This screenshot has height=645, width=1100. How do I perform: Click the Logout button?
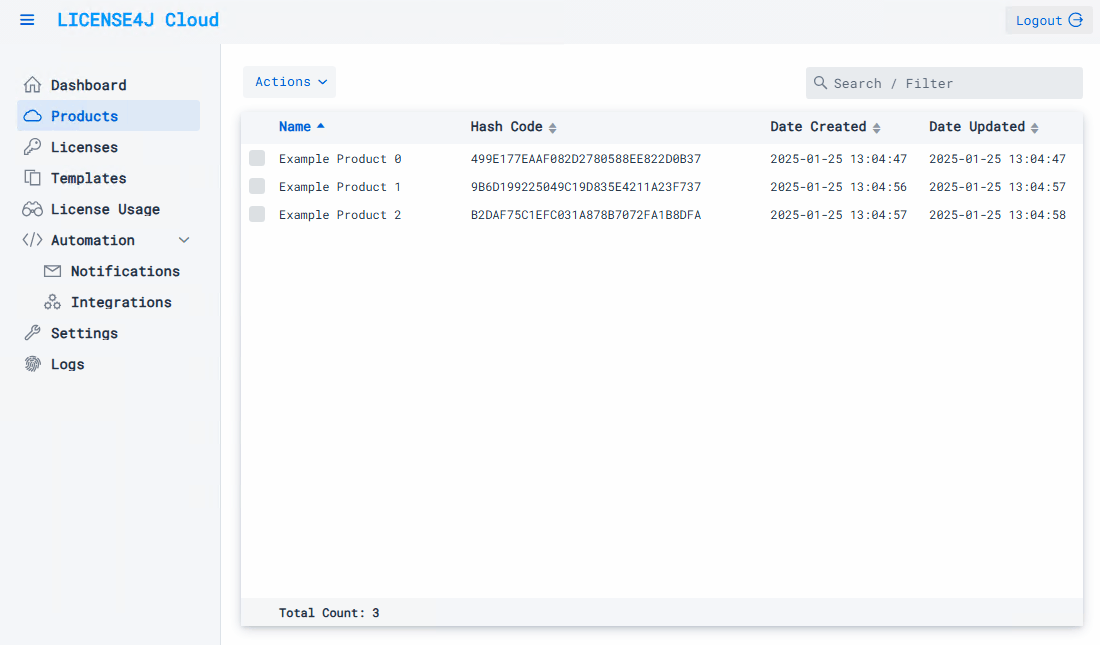click(1049, 20)
